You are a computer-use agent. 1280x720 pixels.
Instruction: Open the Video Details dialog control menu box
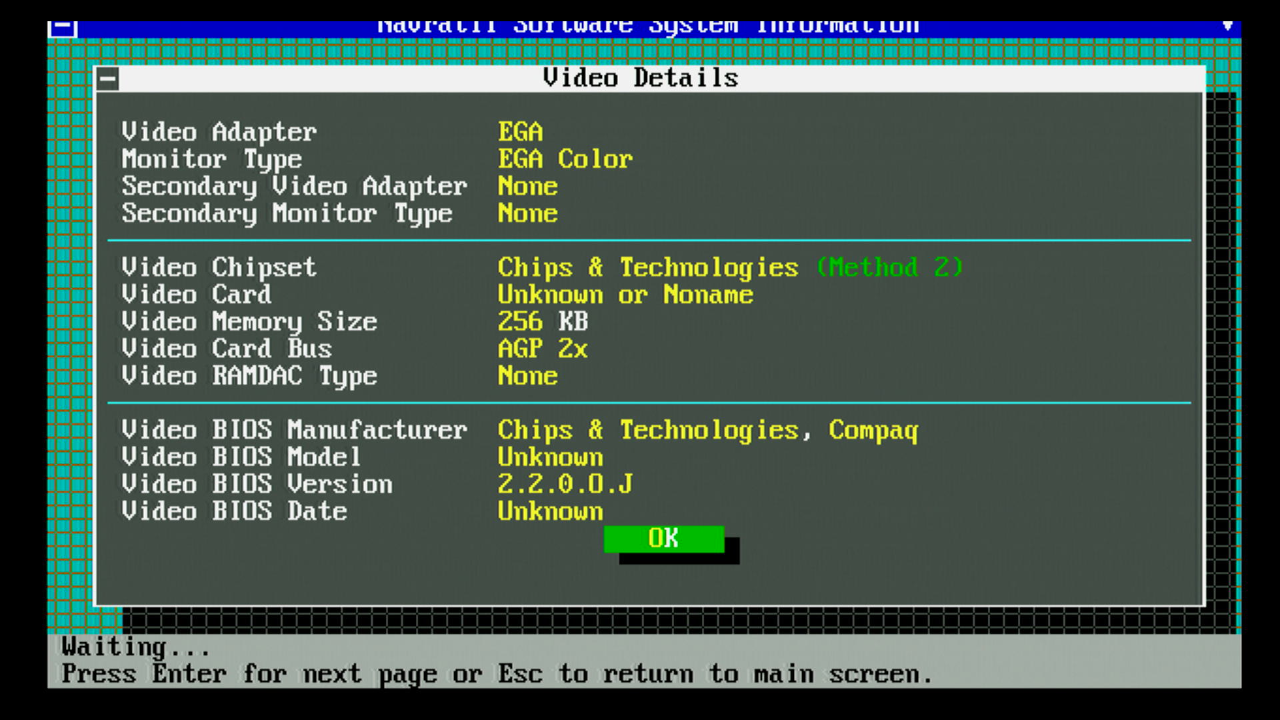(108, 79)
